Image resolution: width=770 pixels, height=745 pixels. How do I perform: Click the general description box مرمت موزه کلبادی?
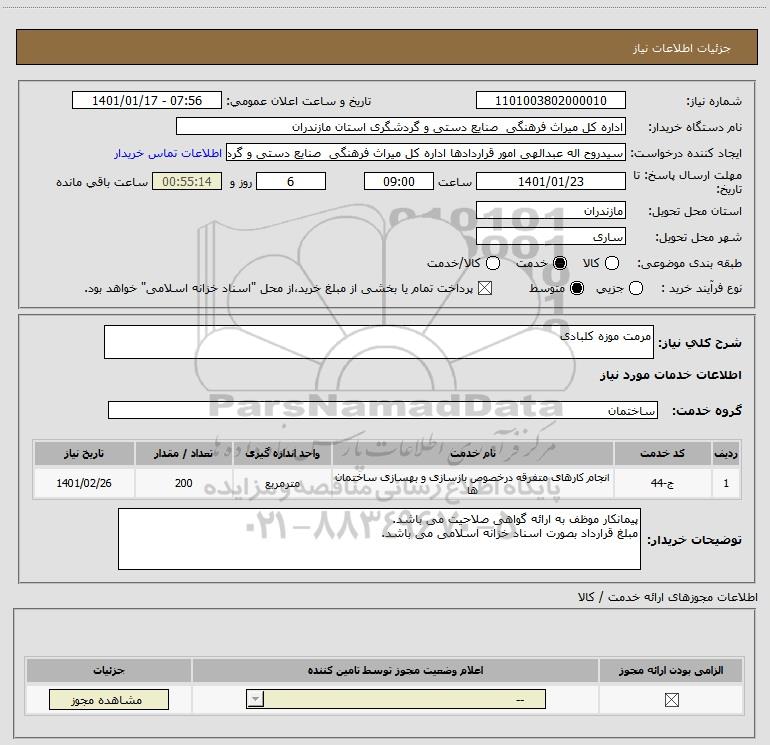coord(379,342)
